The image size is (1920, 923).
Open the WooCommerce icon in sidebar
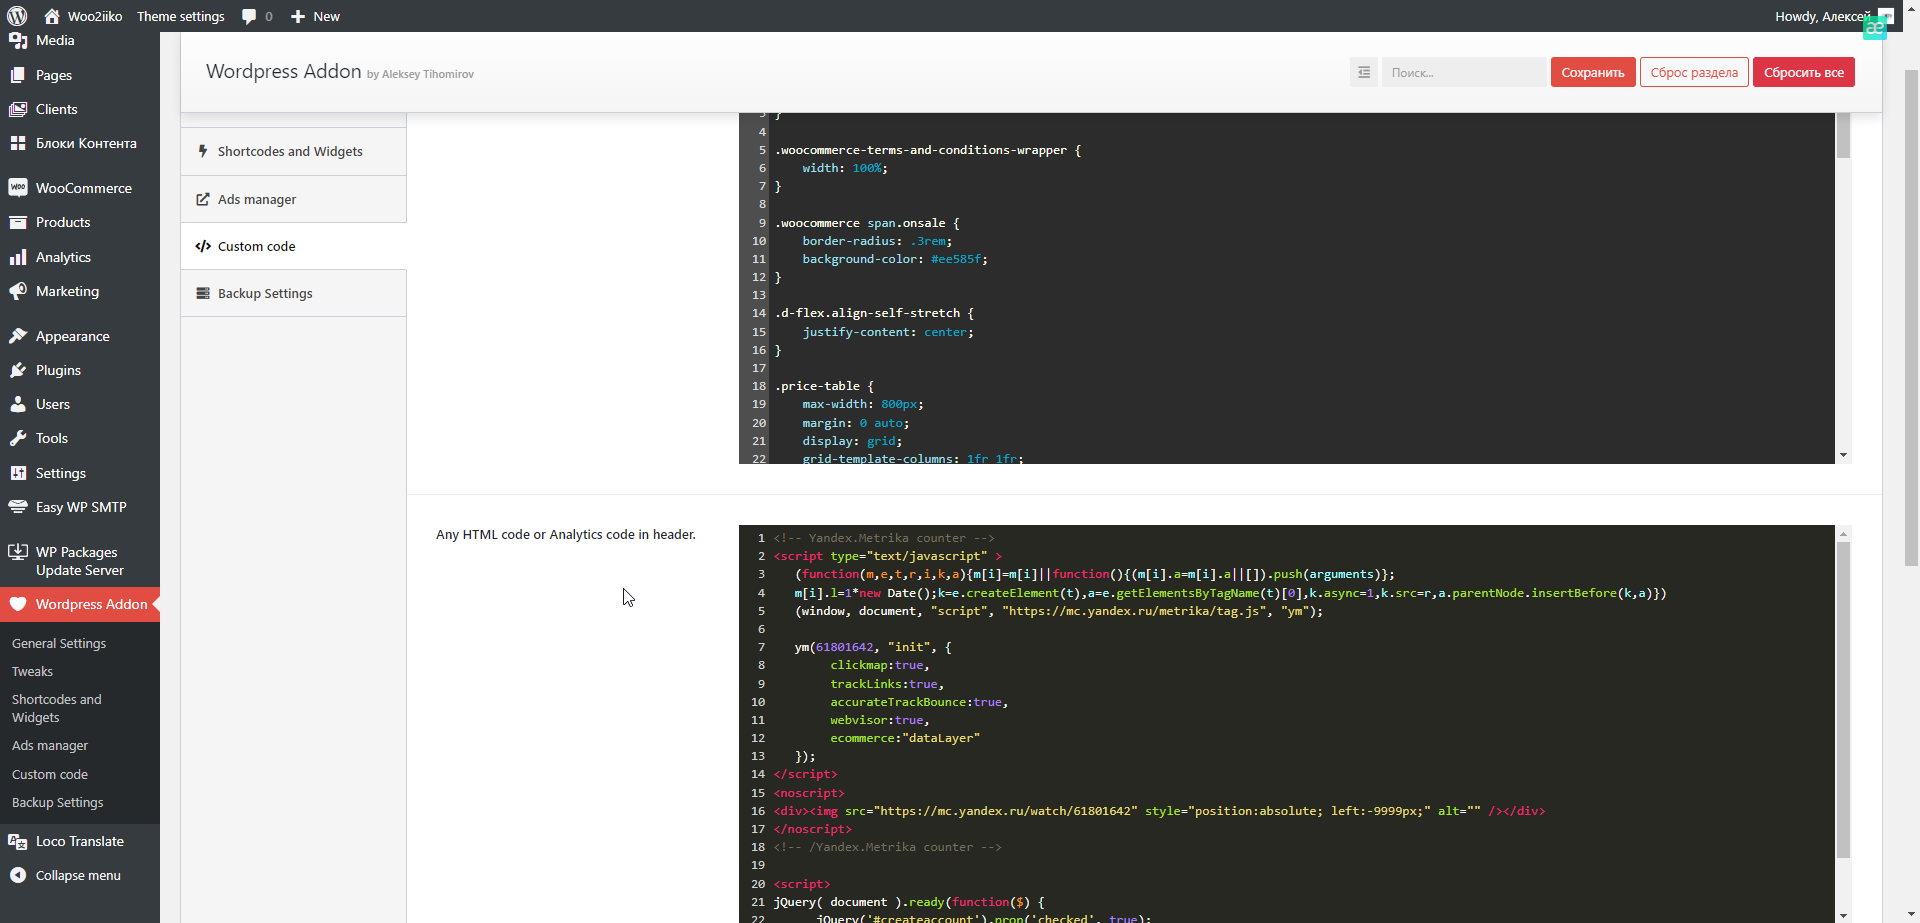18,188
